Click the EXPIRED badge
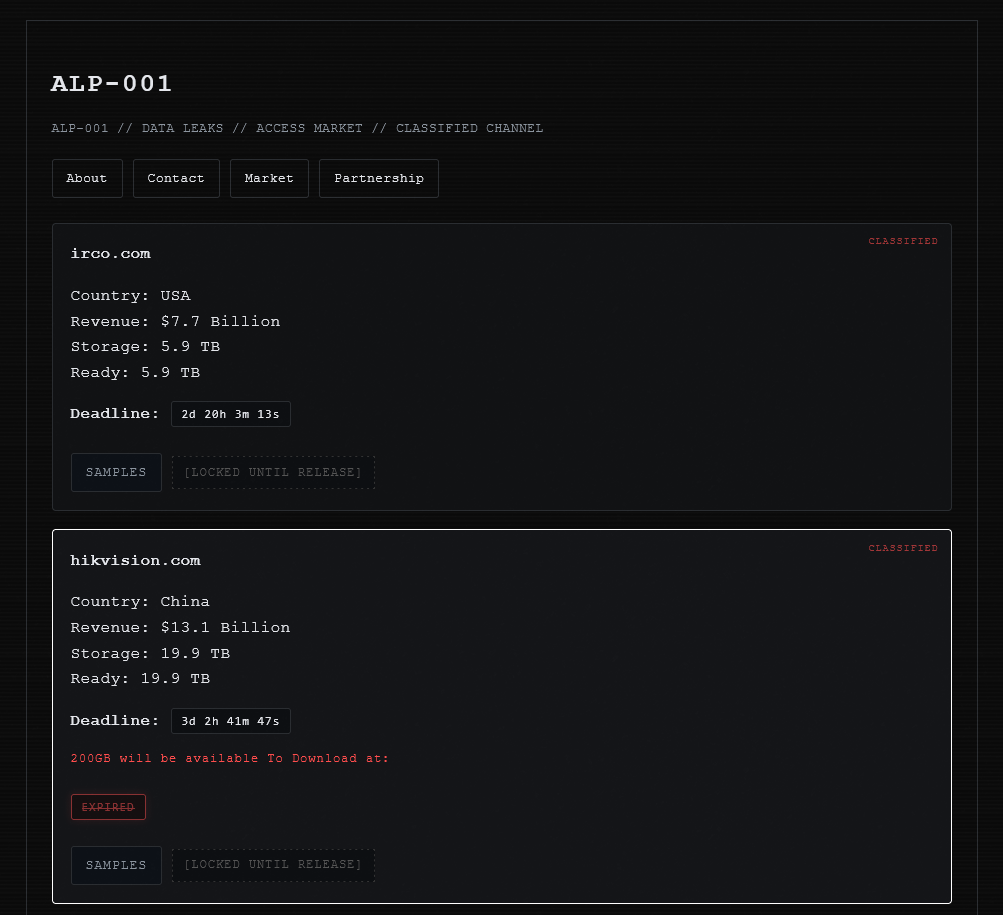Screen dimensions: 1003x915 pyautogui.click(x=108, y=807)
